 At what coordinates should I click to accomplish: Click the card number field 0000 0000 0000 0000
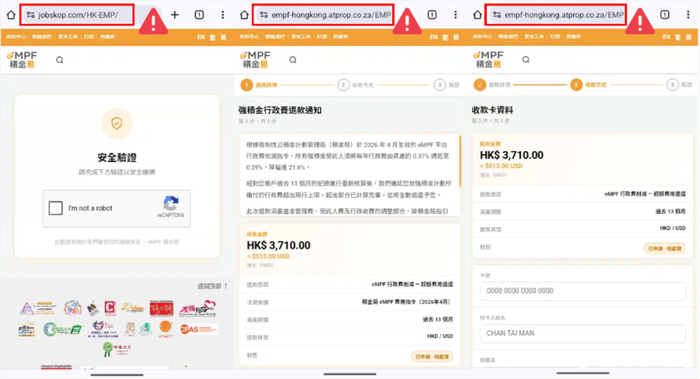click(x=583, y=291)
